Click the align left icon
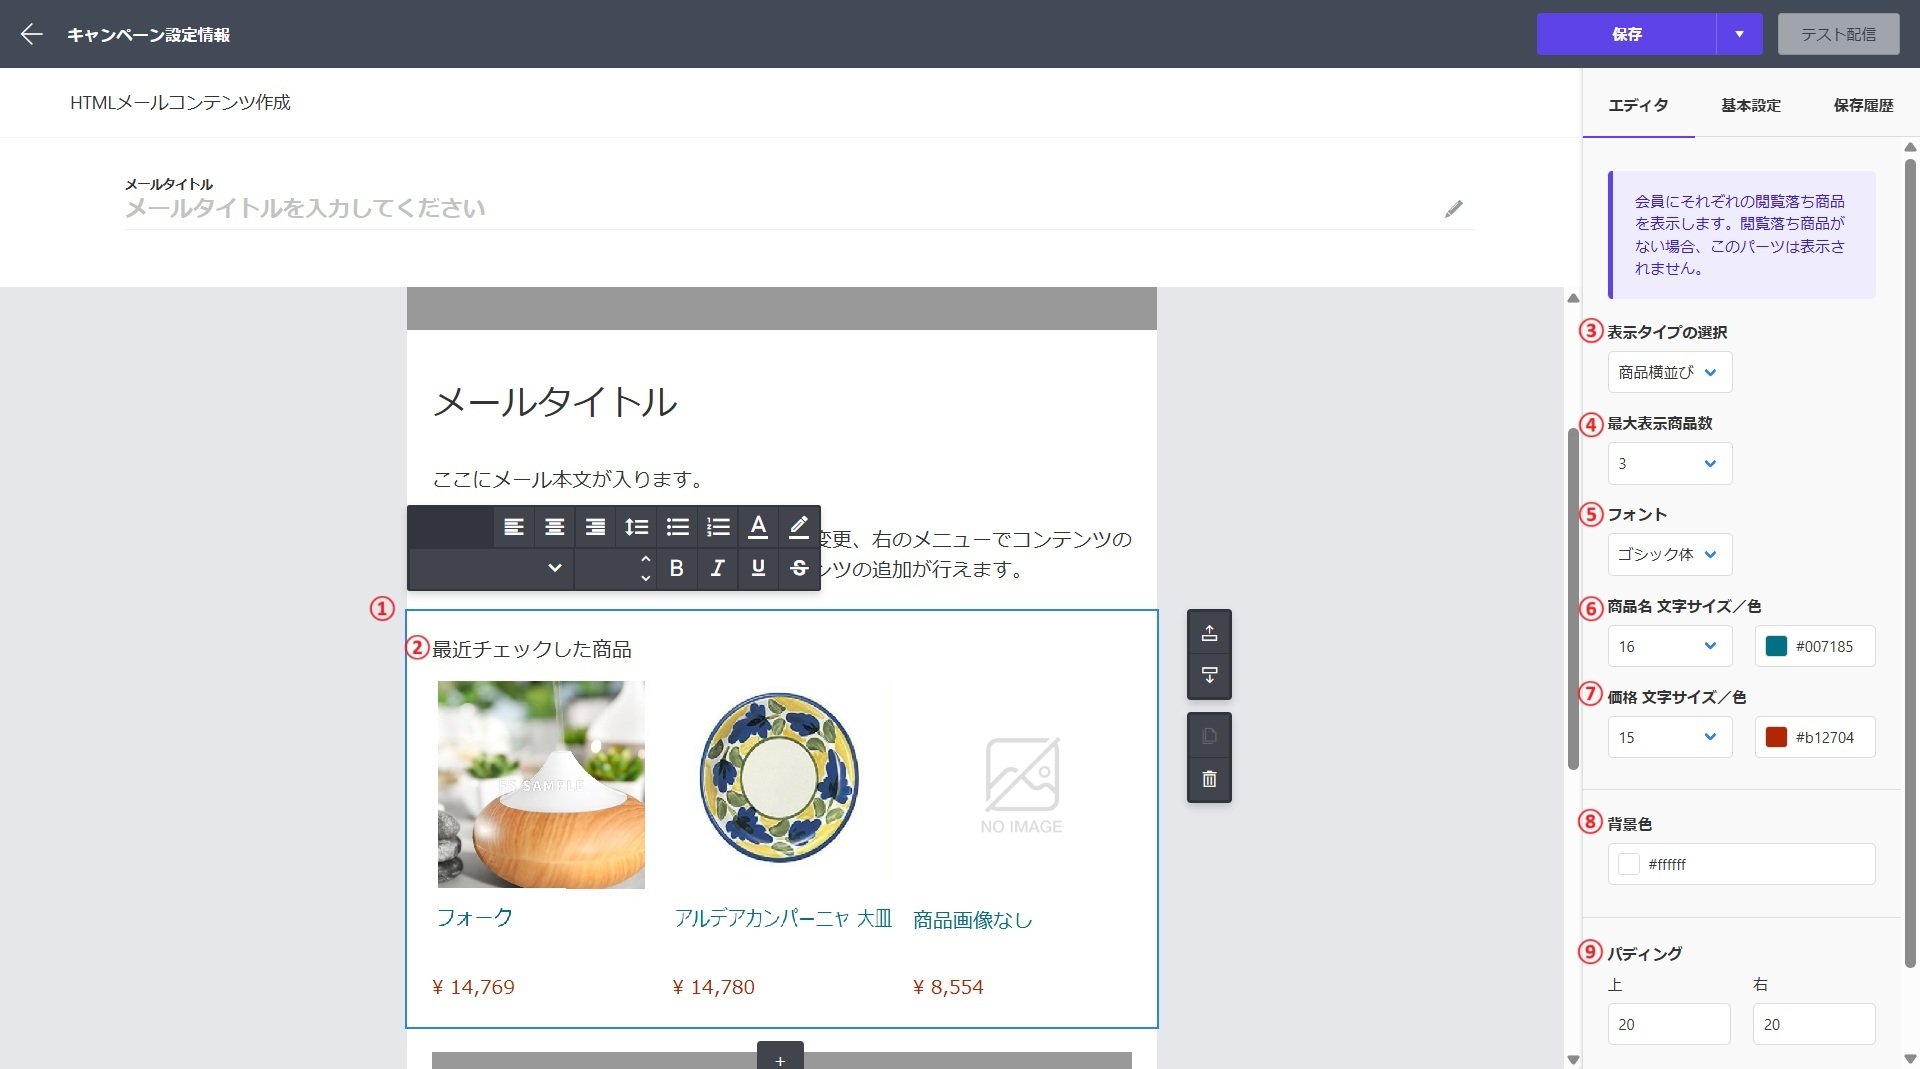 [514, 527]
